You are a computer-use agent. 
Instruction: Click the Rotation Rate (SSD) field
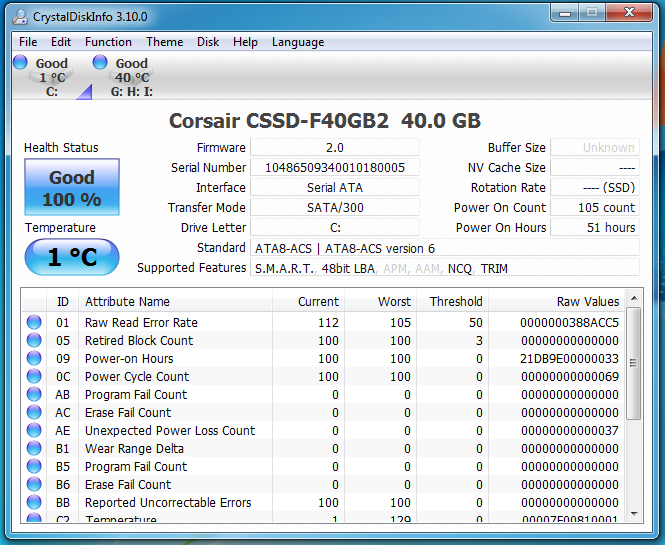pos(595,187)
